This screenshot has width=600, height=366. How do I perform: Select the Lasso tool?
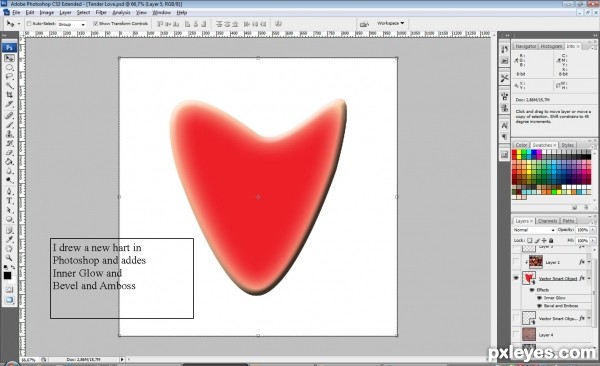(9, 77)
